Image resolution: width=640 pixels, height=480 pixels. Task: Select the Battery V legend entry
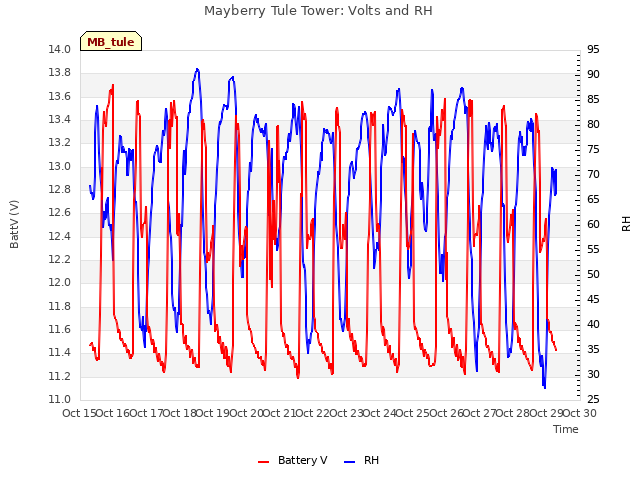(x=292, y=460)
